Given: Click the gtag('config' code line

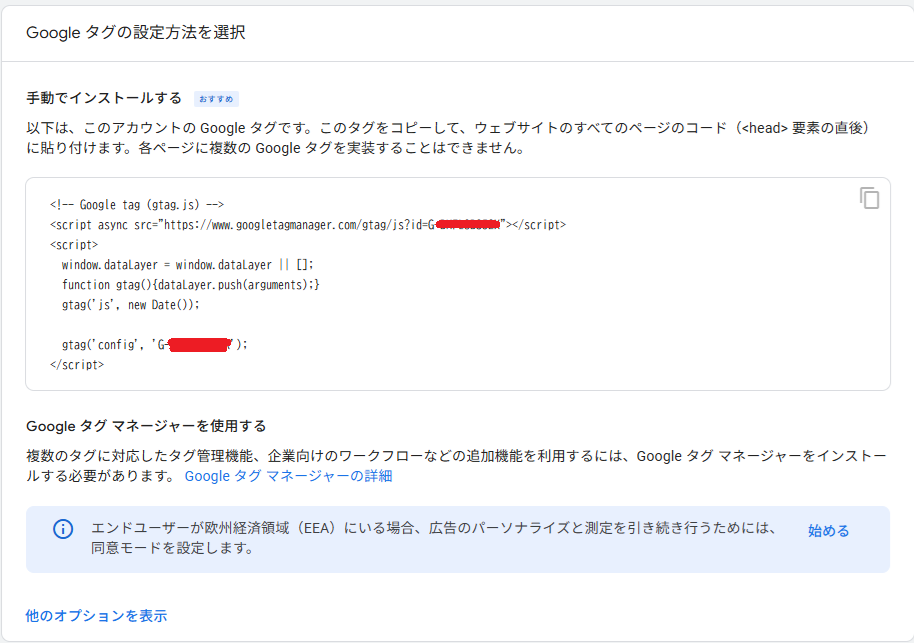Looking at the screenshot, I should point(154,345).
